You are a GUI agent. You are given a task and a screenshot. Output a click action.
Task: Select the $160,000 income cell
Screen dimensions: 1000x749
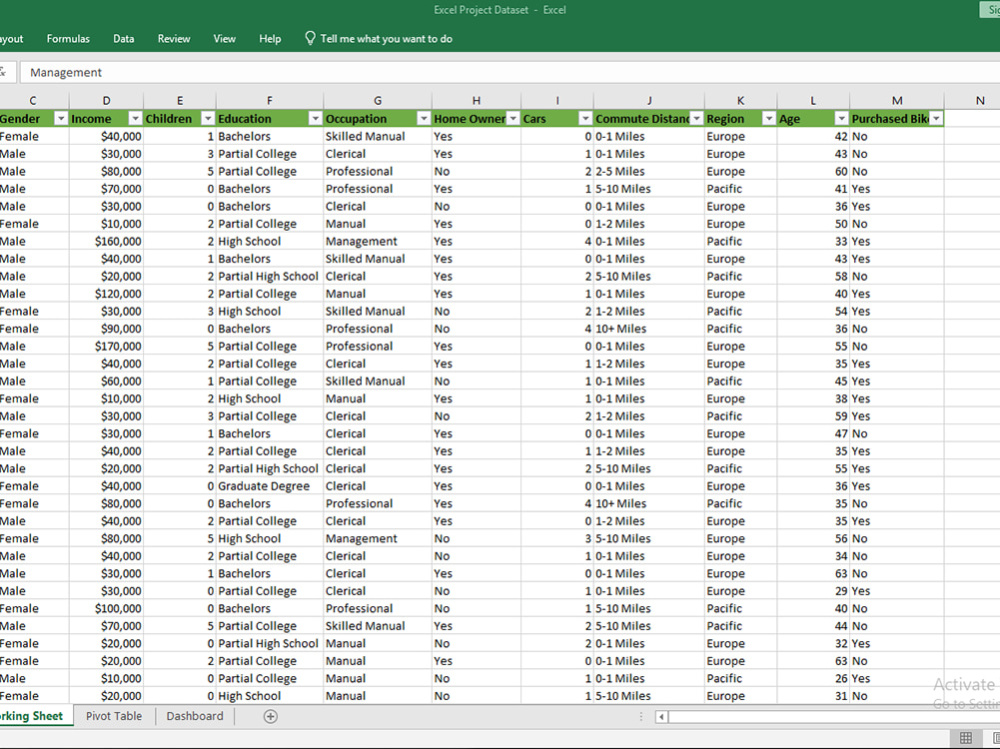click(x=107, y=241)
